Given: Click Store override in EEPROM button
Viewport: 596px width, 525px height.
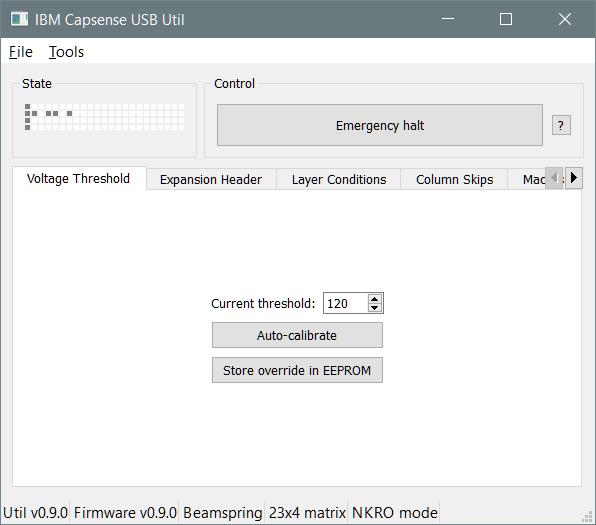Looking at the screenshot, I should coord(297,370).
